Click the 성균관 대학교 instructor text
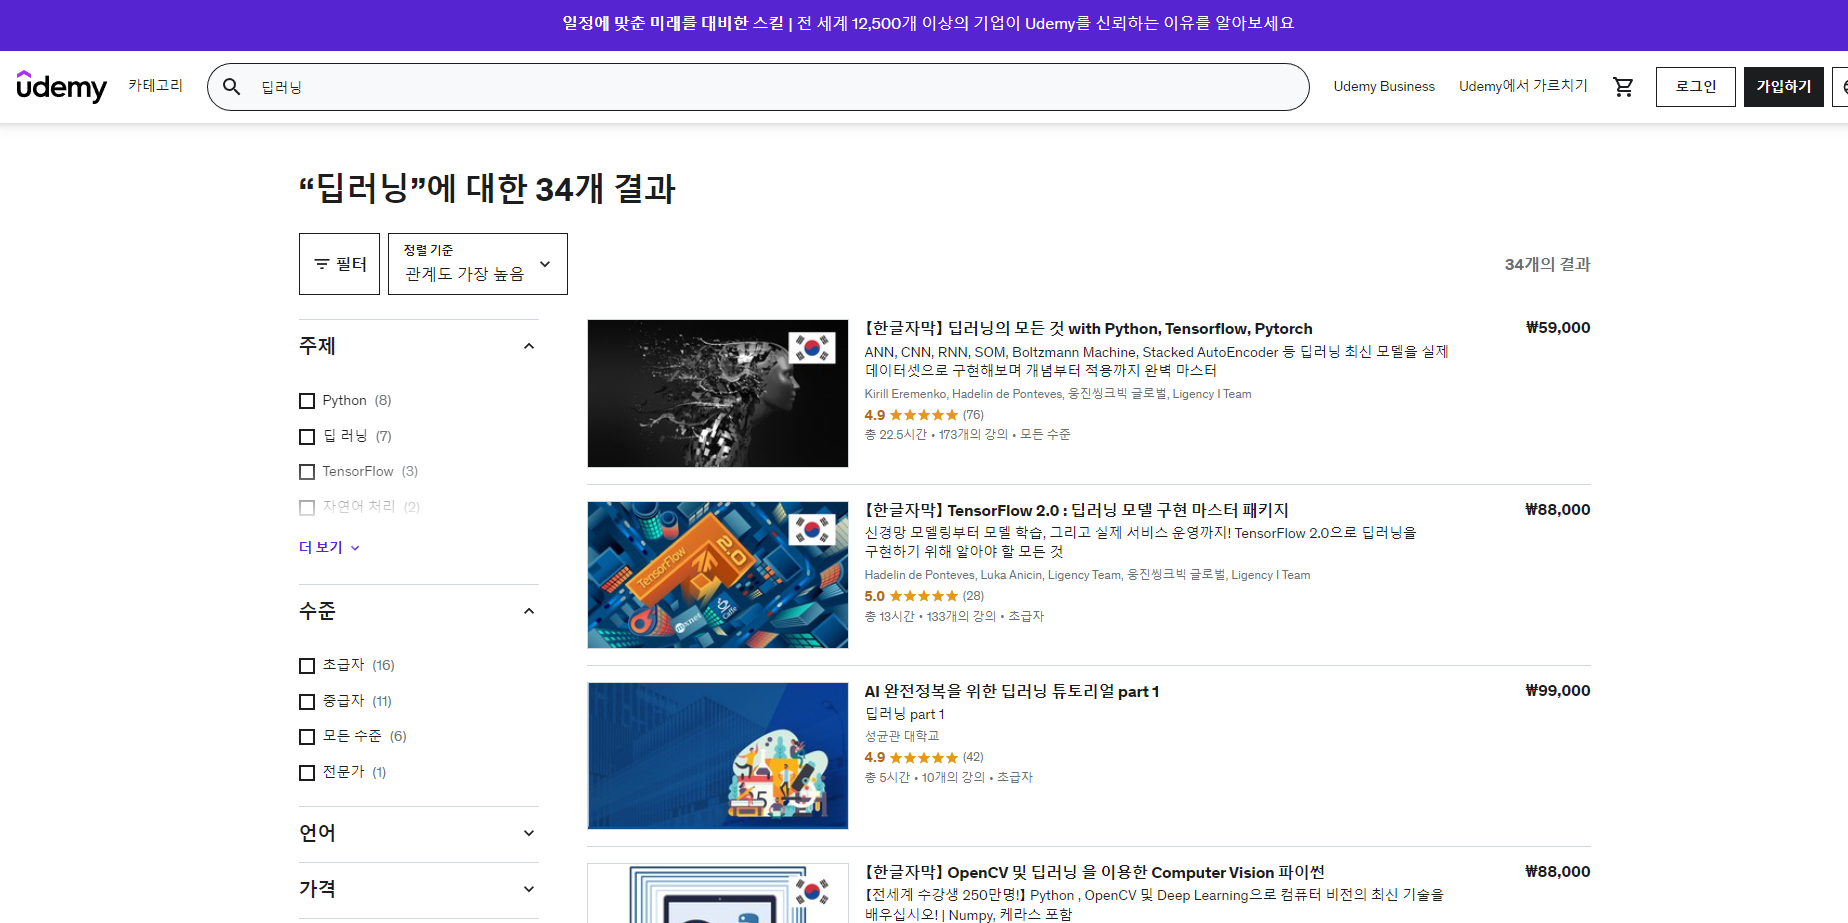 (x=902, y=736)
